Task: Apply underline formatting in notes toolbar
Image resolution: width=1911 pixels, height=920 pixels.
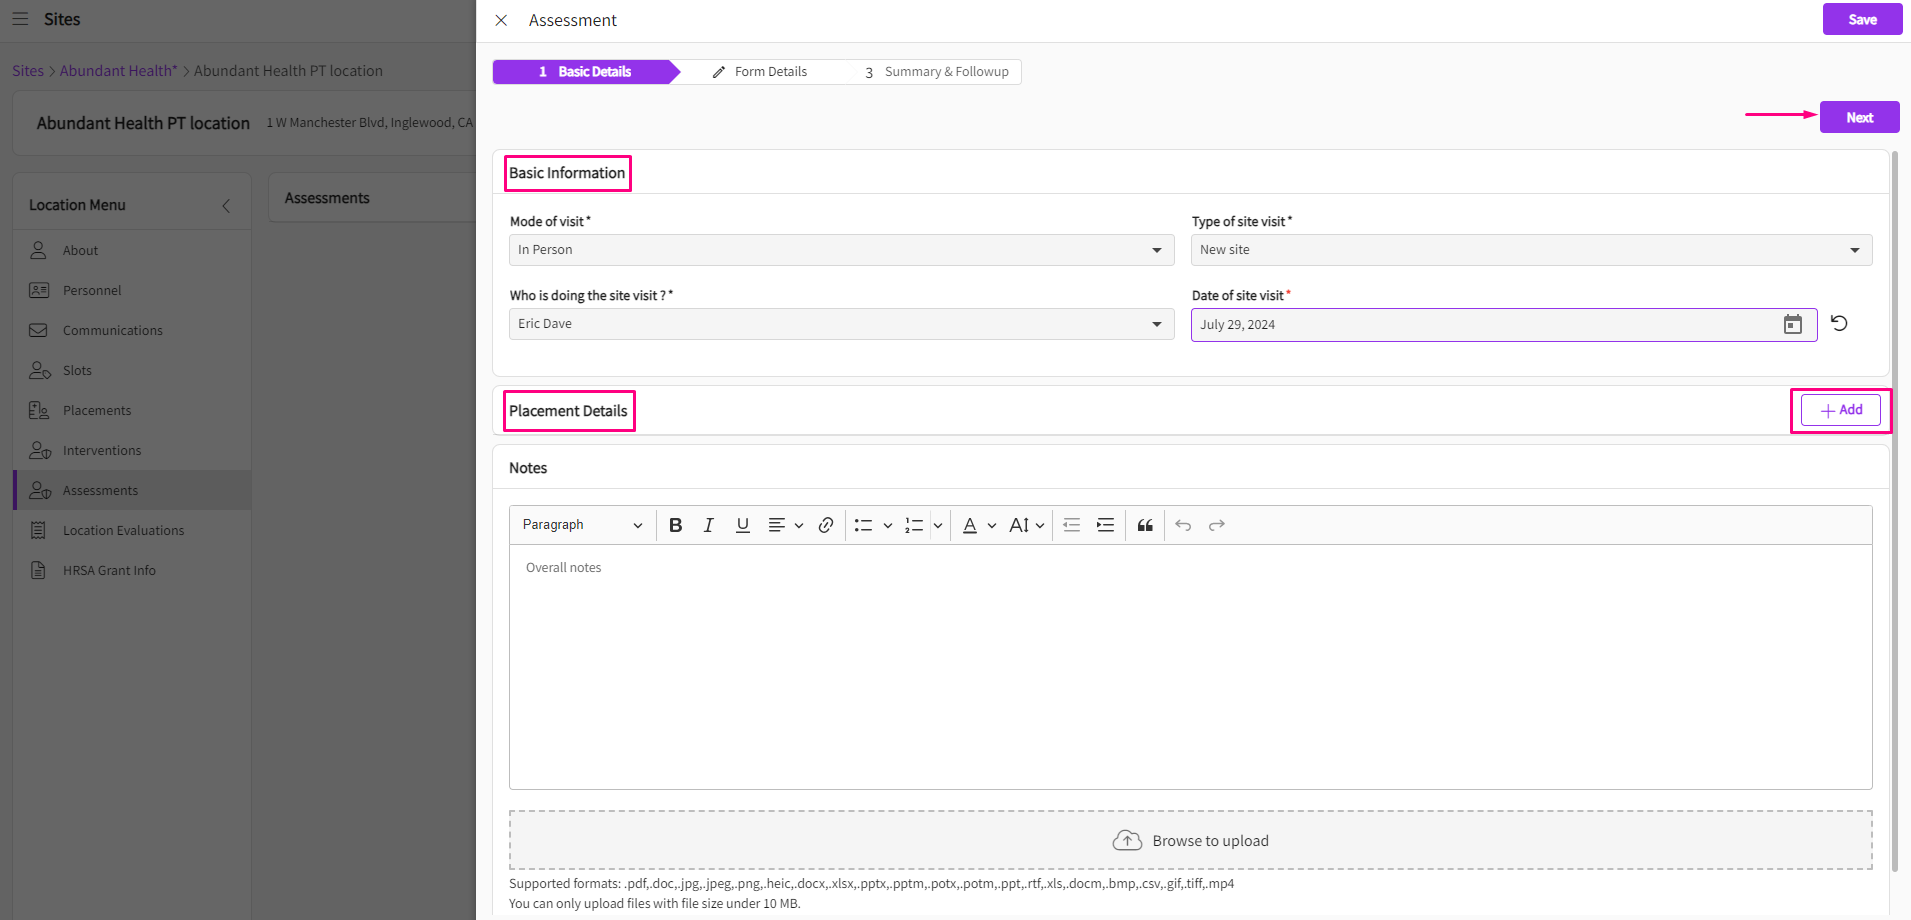Action: point(742,525)
